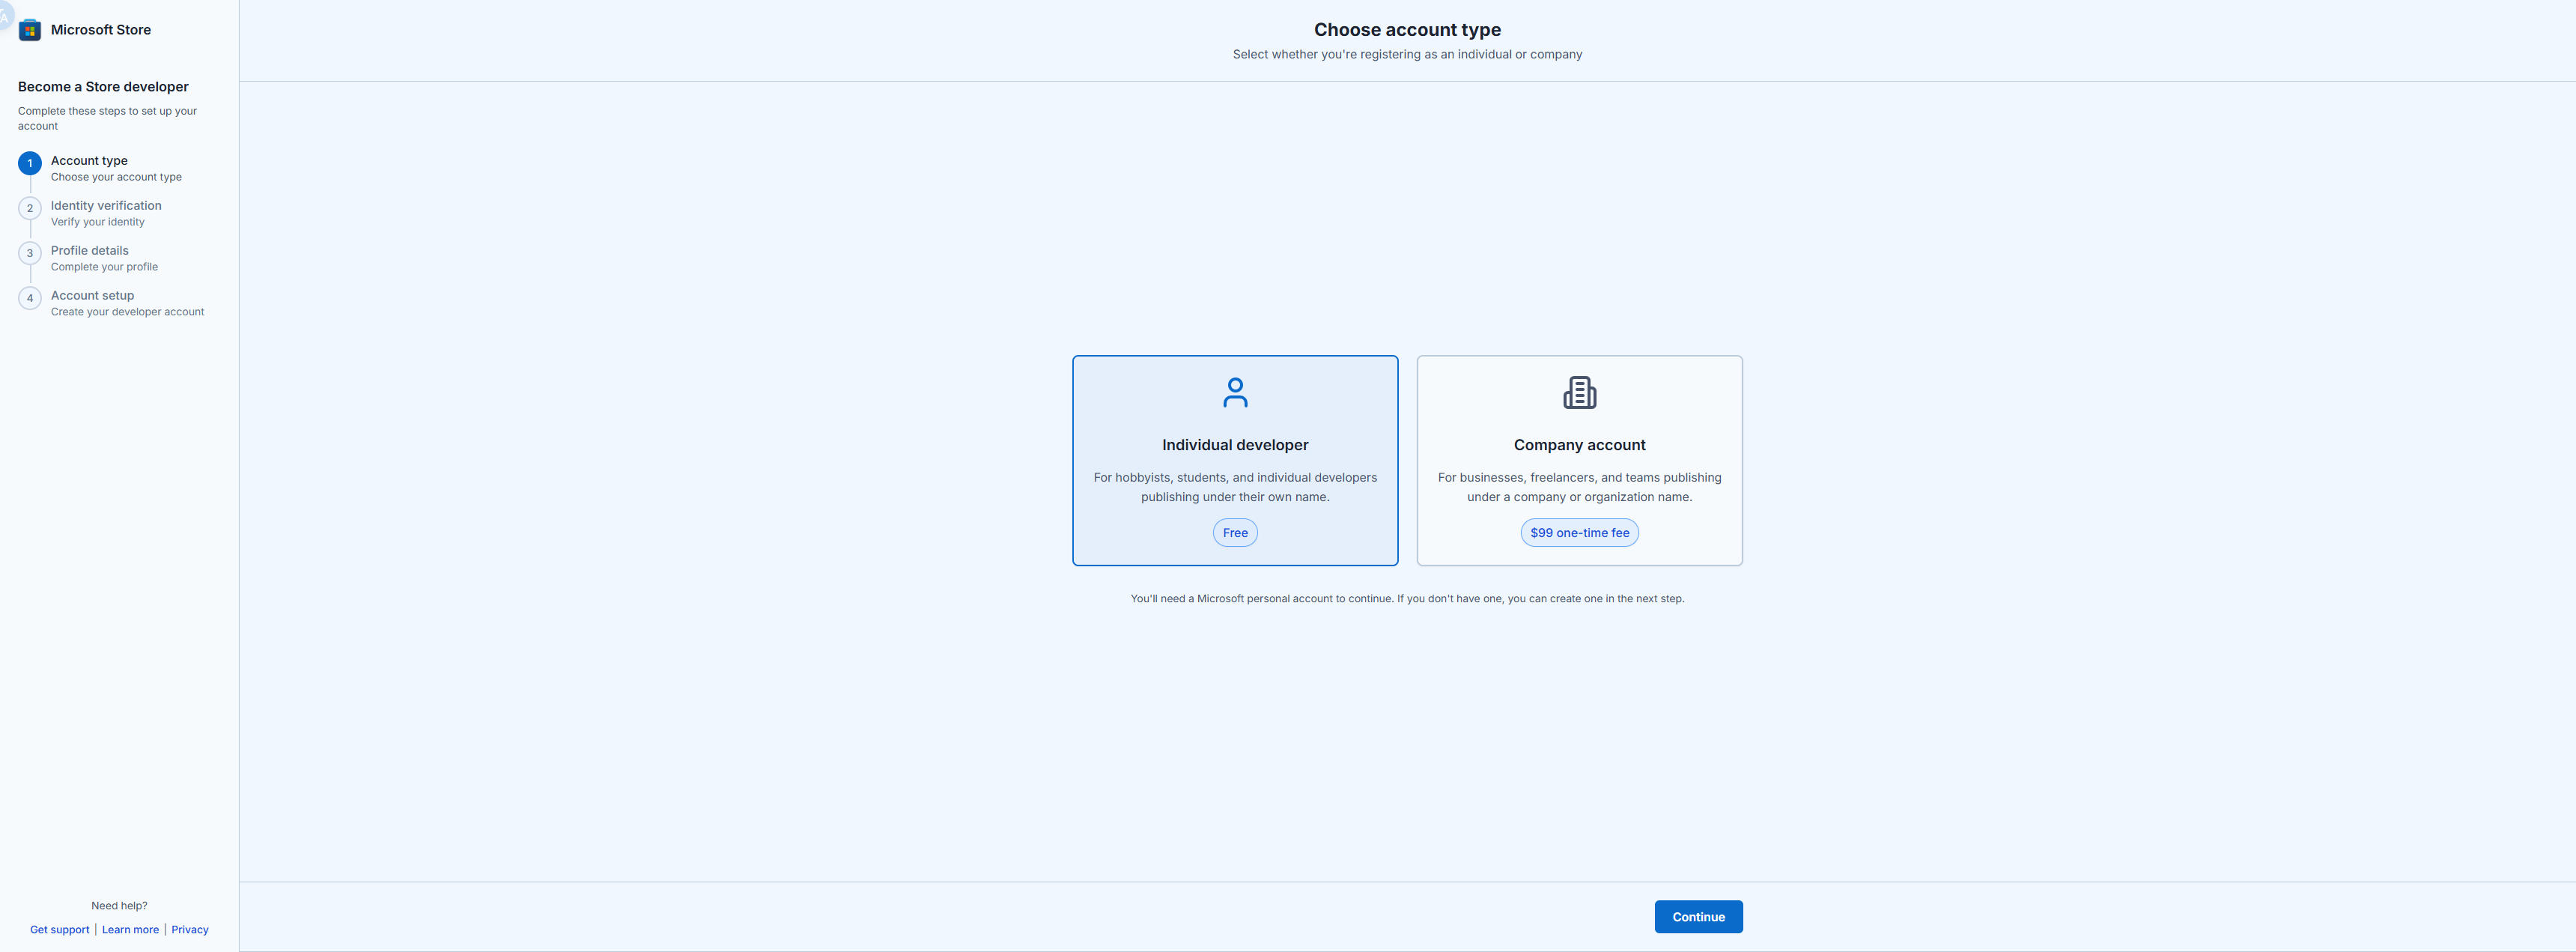Open the Privacy link
Screen dimensions: 2576x952
(190, 930)
